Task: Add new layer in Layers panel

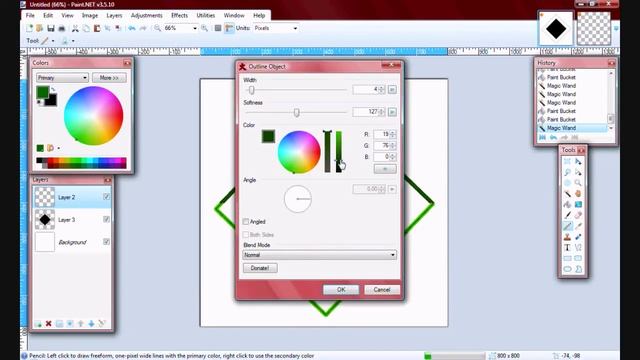Action: [x=38, y=324]
